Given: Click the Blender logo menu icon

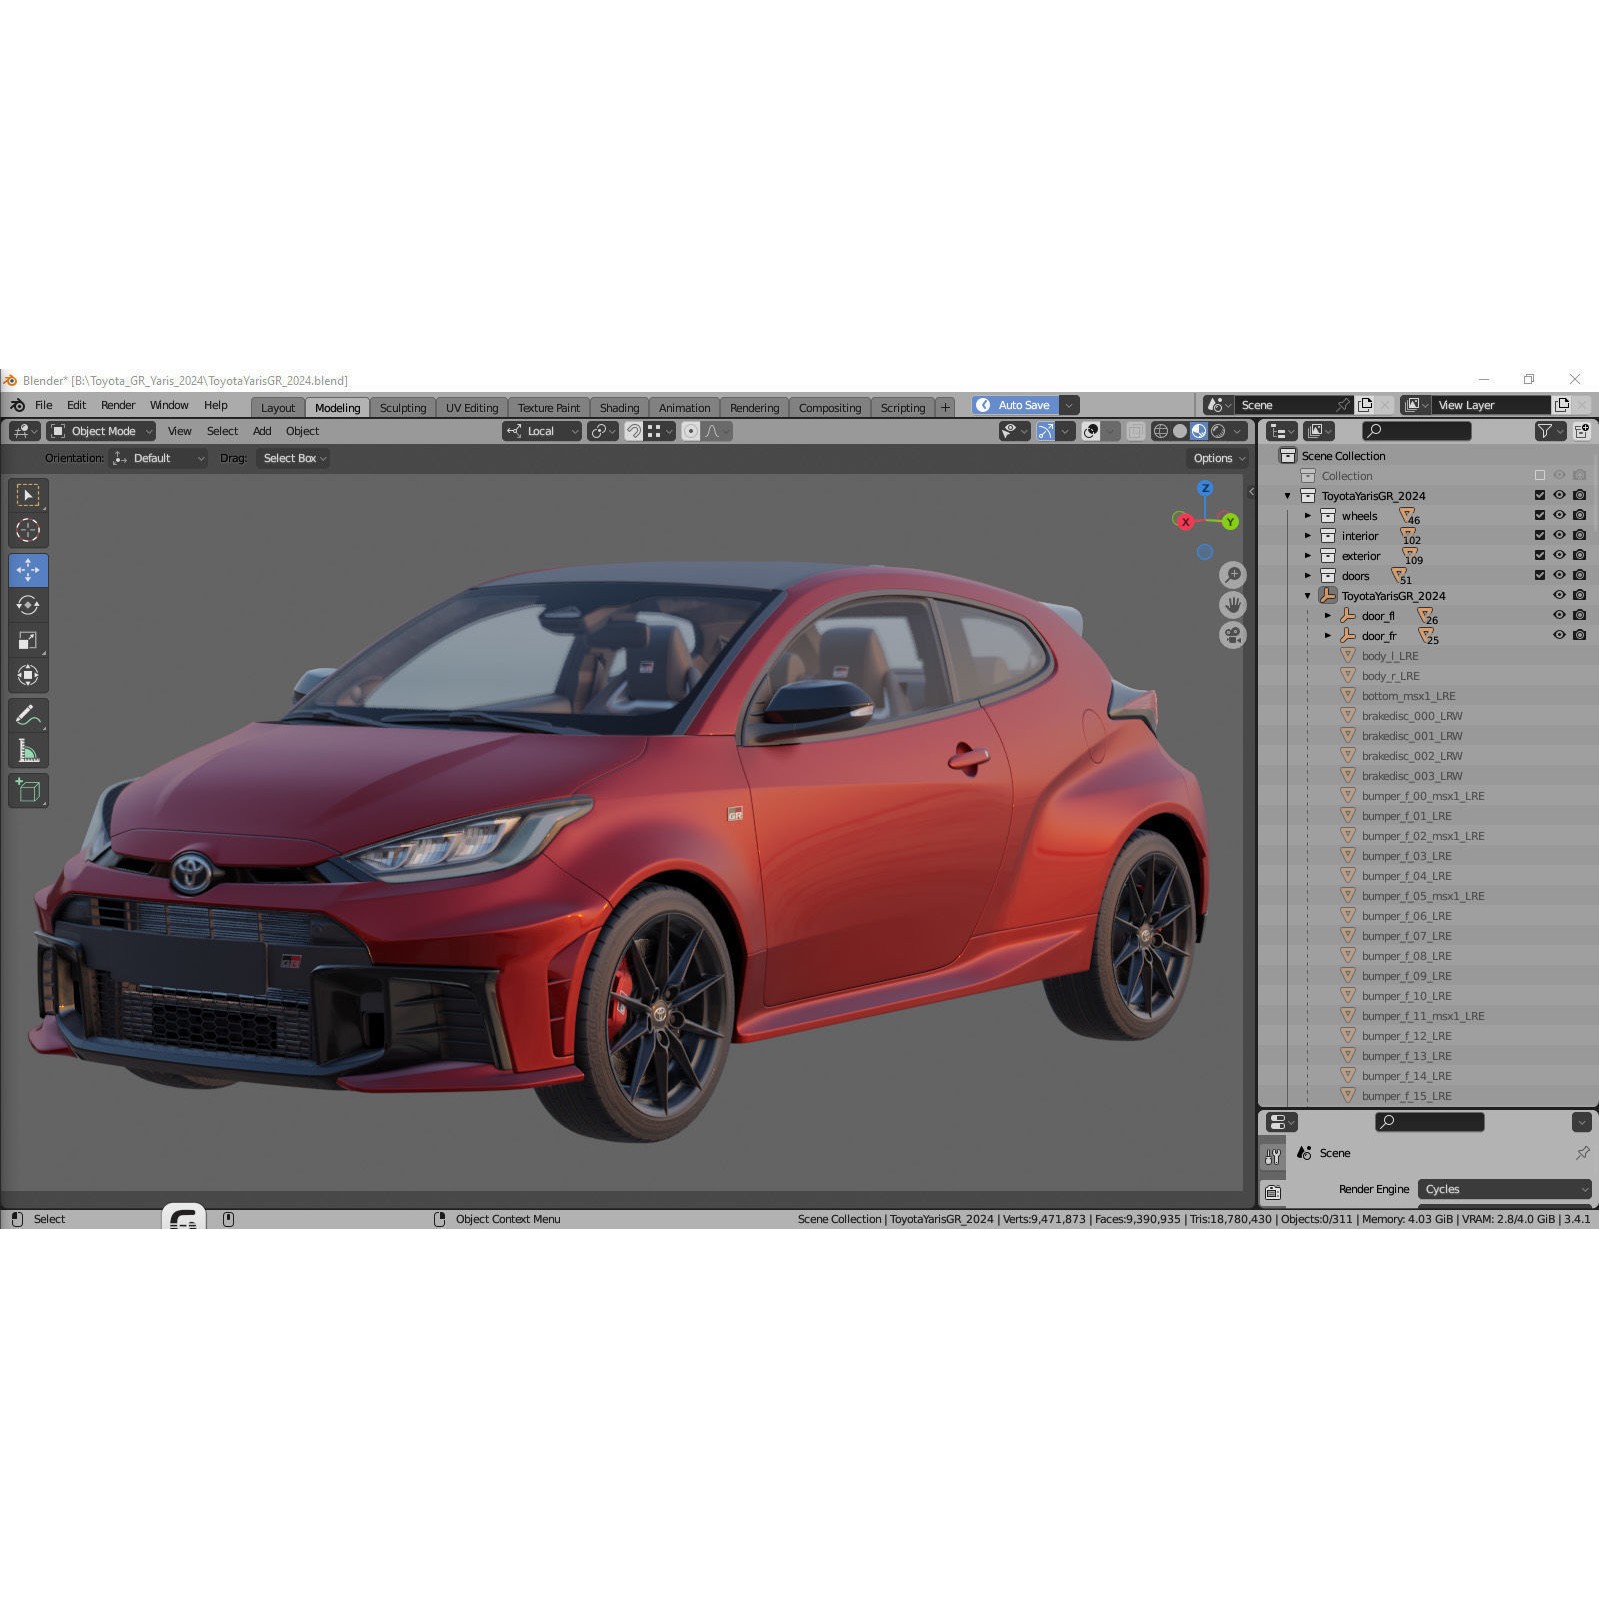Looking at the screenshot, I should coord(17,405).
